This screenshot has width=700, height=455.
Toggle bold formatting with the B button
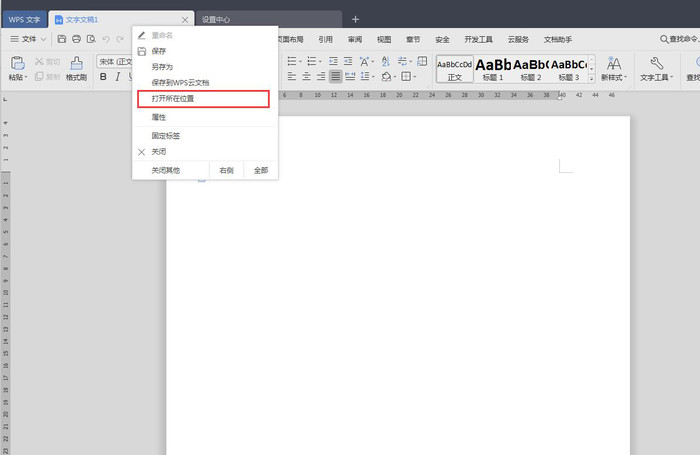pyautogui.click(x=103, y=77)
